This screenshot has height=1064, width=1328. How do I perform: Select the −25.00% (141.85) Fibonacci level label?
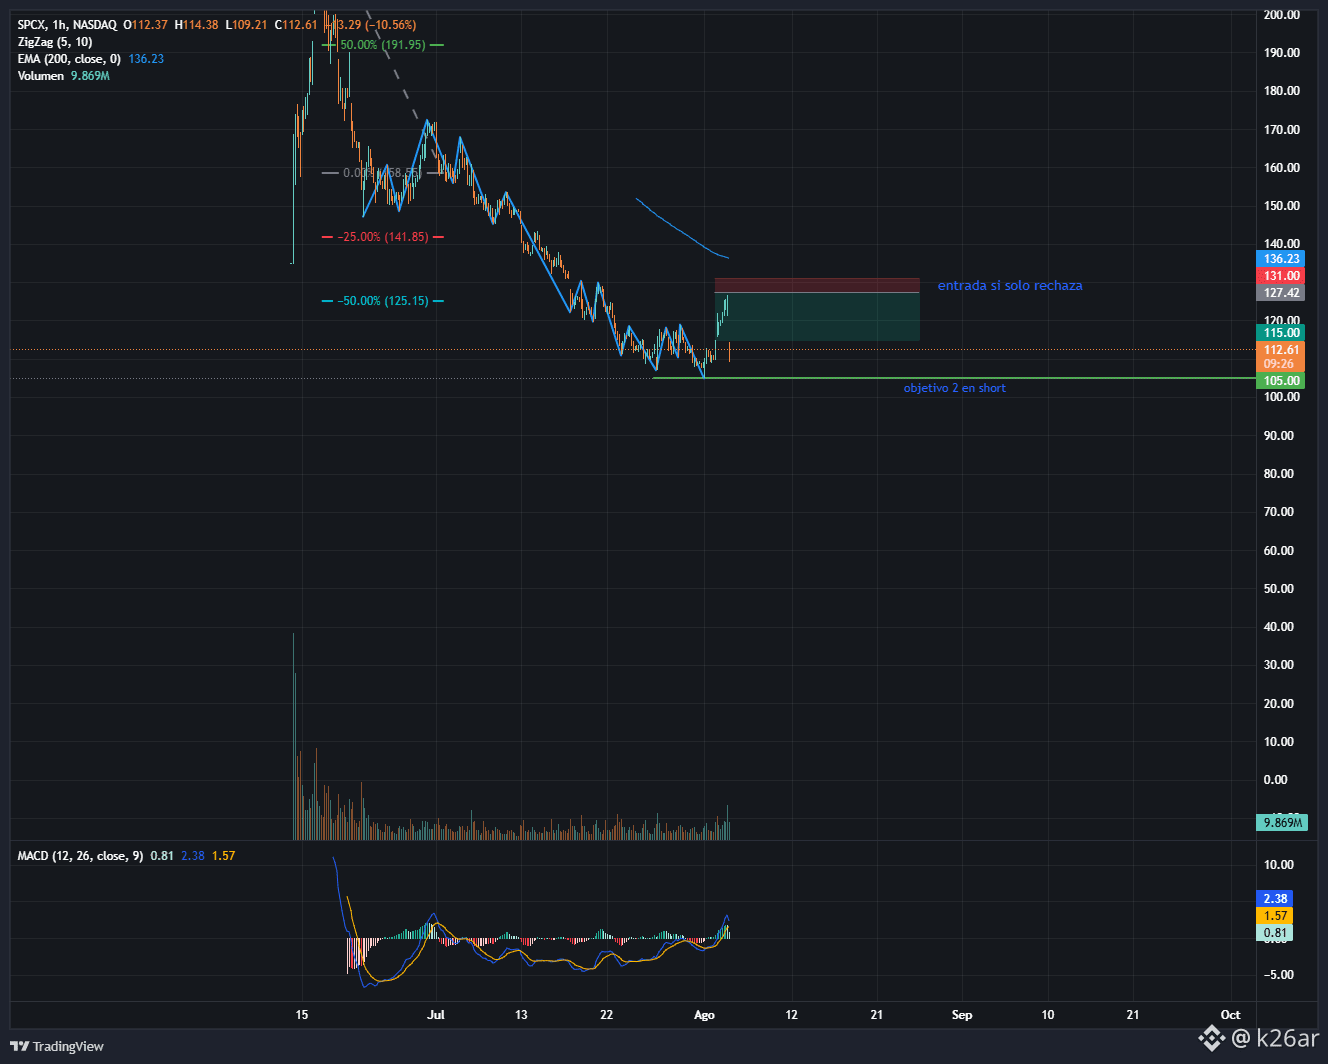[382, 237]
